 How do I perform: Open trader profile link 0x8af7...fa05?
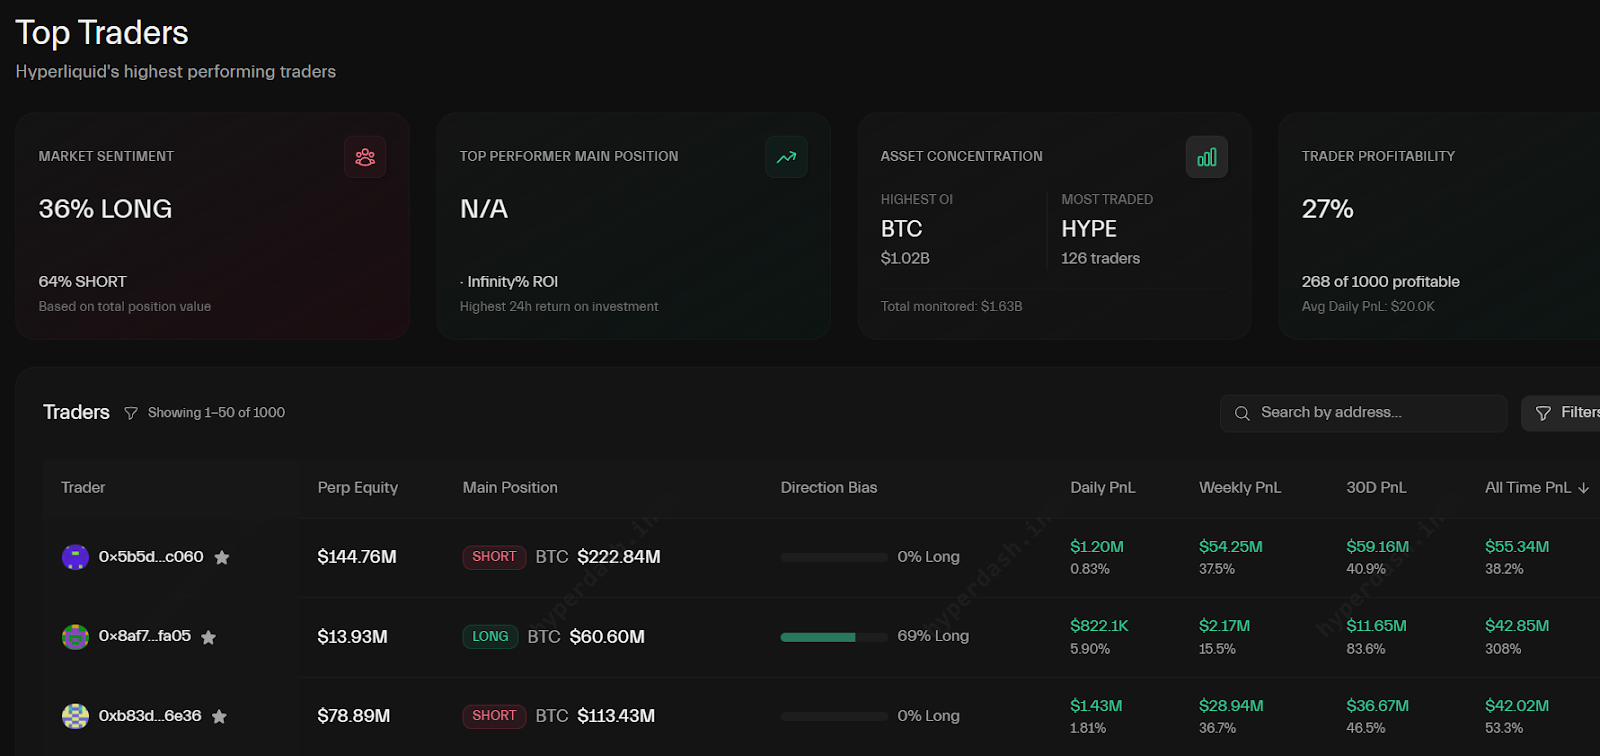pos(146,636)
